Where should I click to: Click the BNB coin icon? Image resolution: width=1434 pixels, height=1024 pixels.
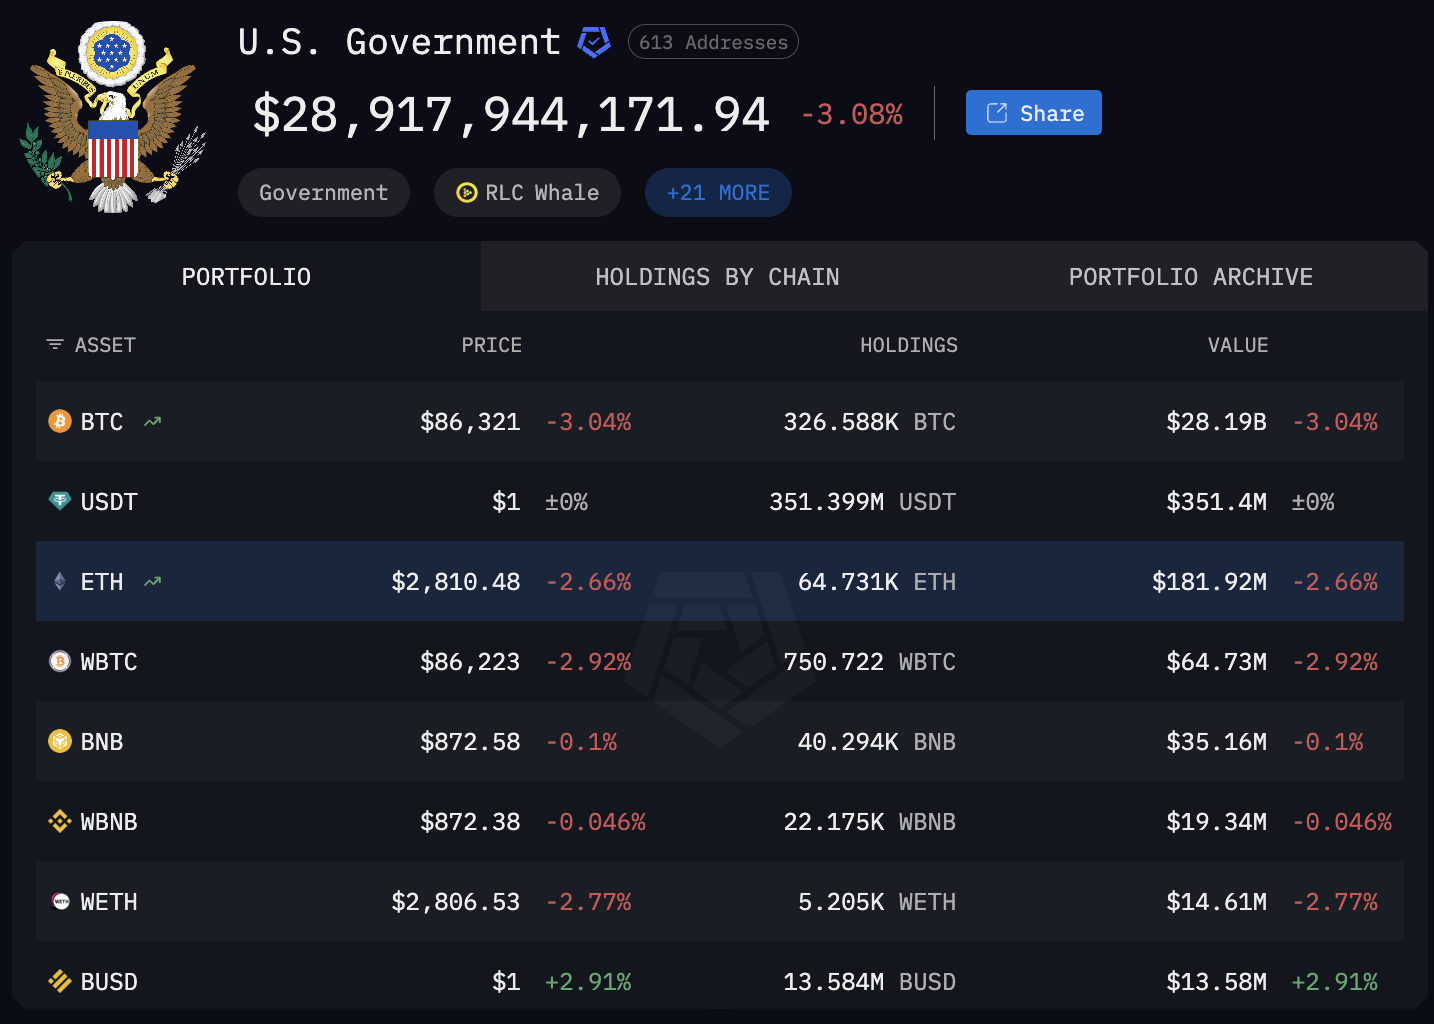pos(59,741)
